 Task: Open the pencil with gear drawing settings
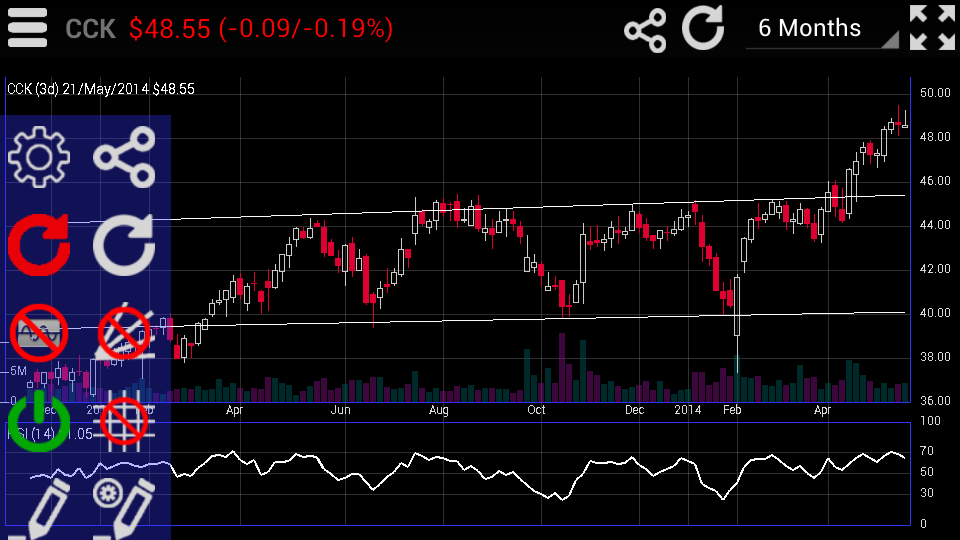124,509
